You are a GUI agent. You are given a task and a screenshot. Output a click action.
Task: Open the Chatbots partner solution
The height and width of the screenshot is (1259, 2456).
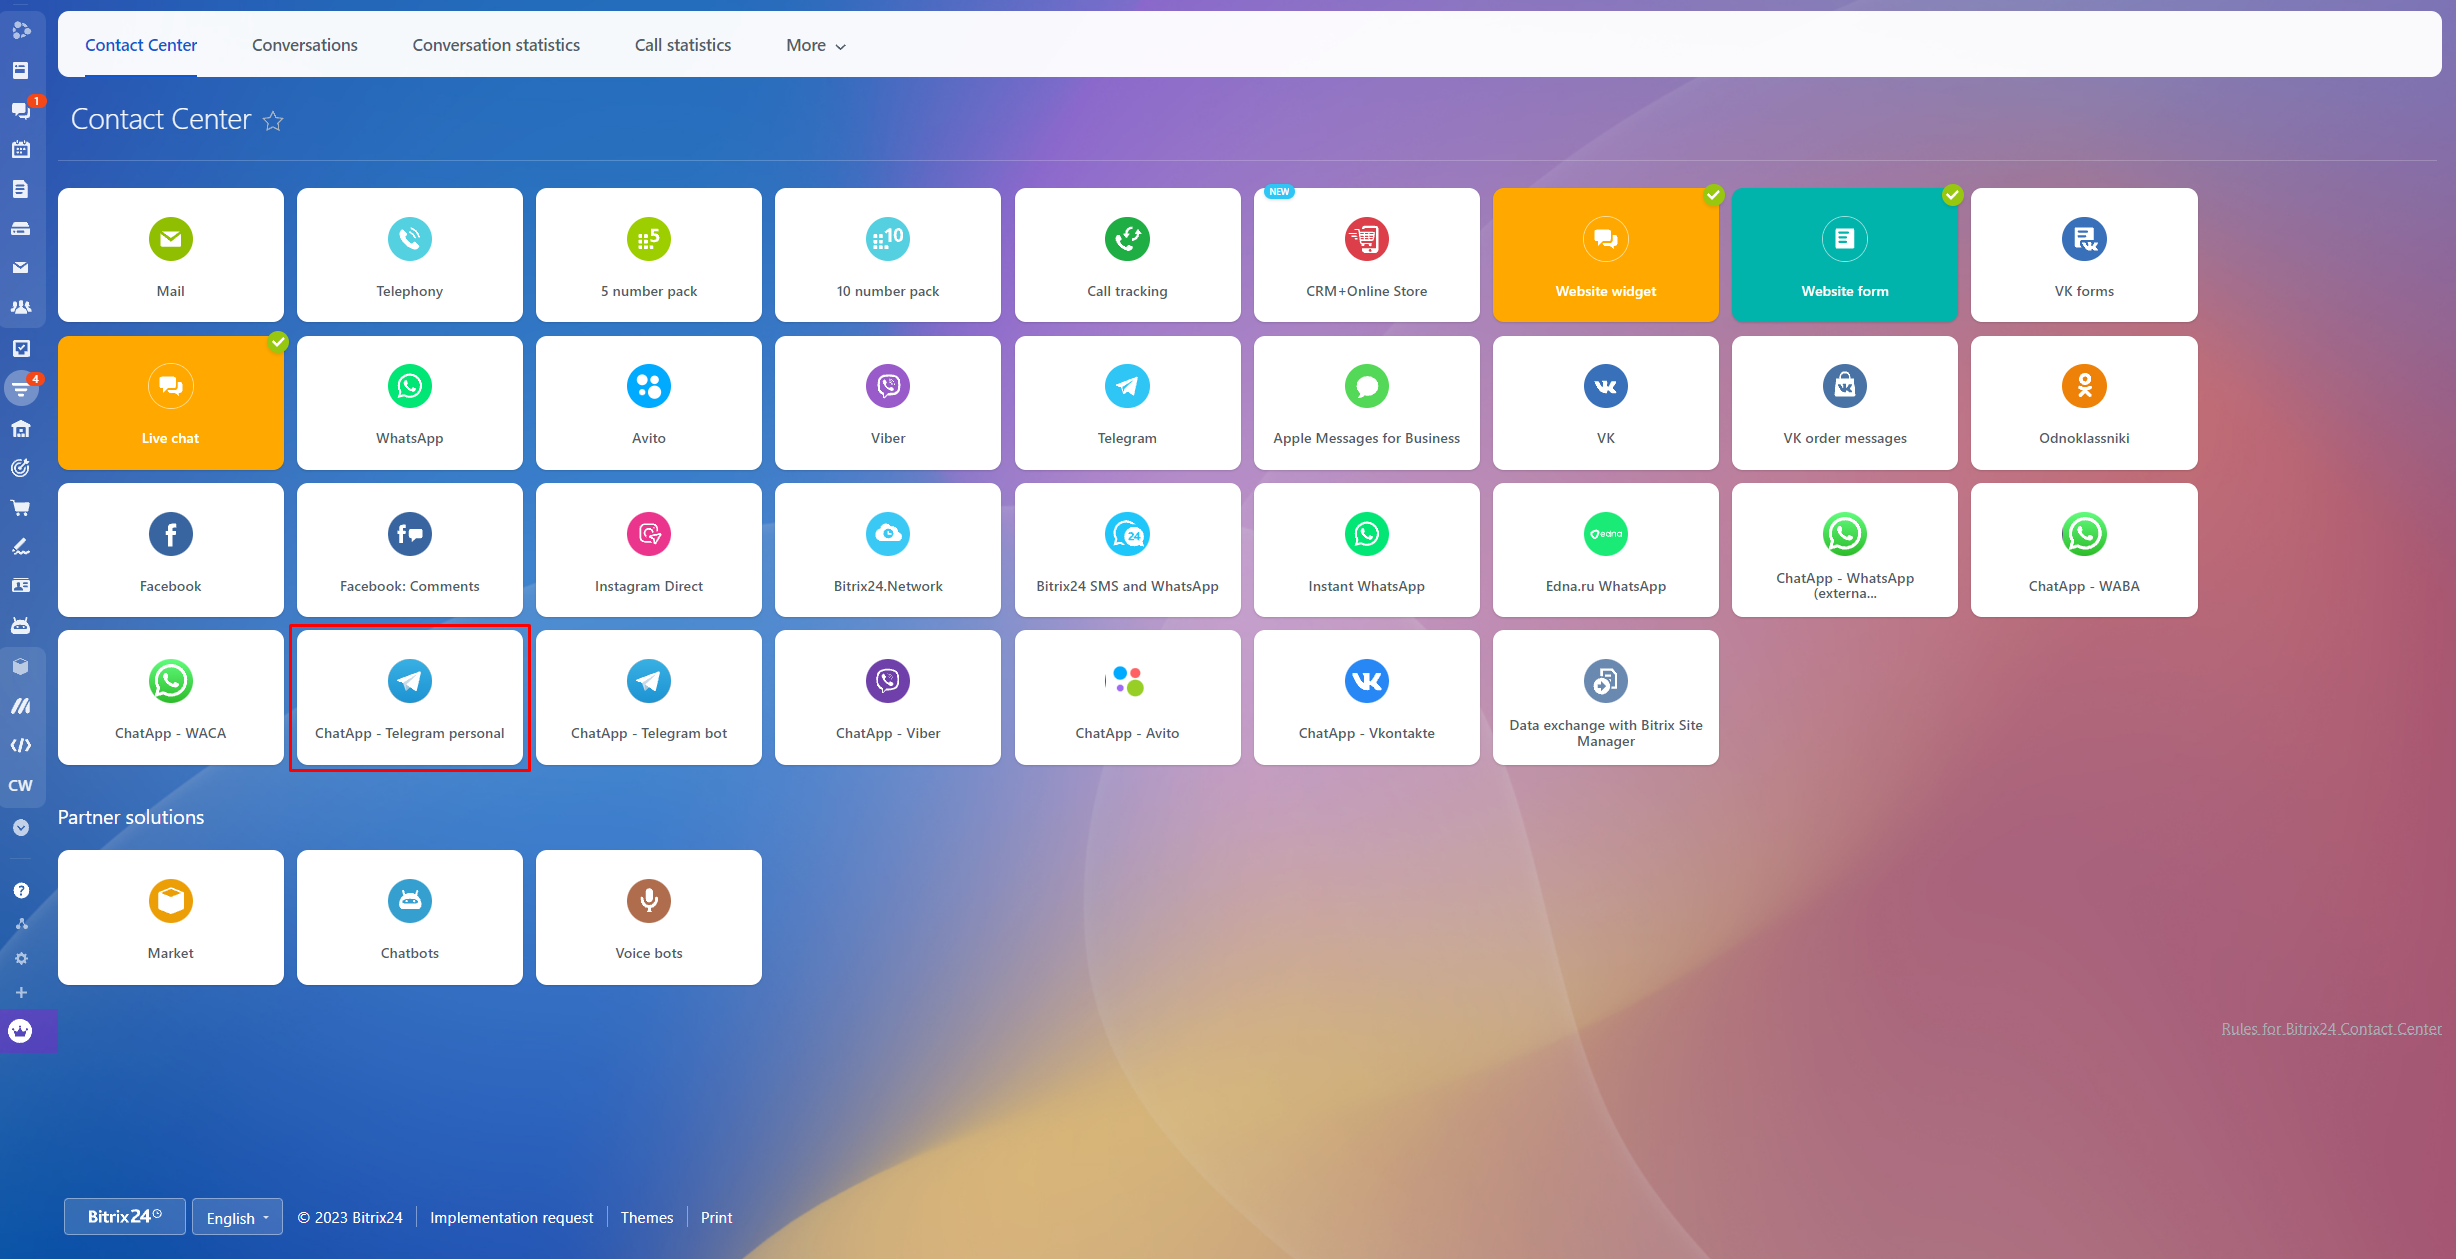[409, 917]
